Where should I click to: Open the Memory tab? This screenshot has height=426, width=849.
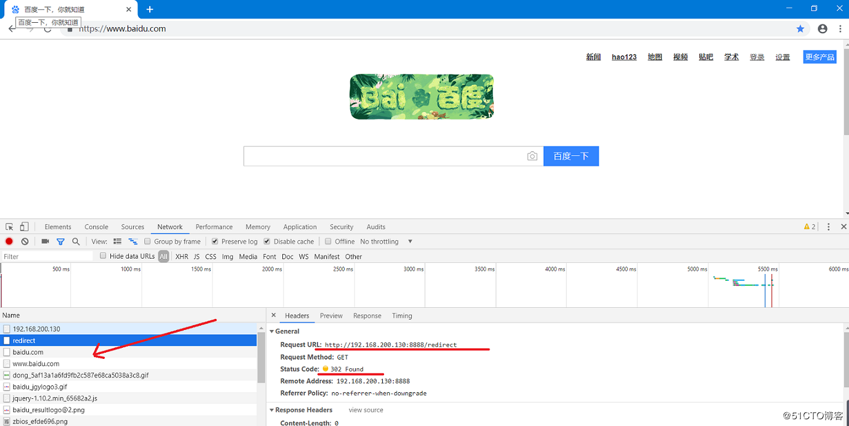point(258,227)
